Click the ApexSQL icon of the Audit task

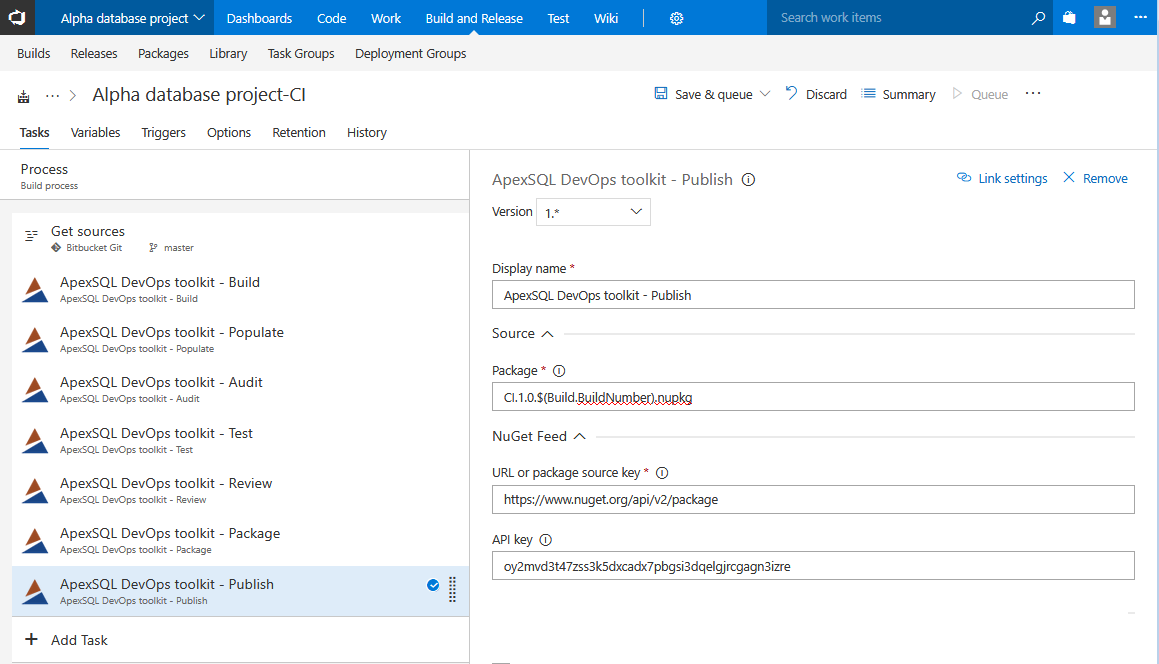click(35, 390)
